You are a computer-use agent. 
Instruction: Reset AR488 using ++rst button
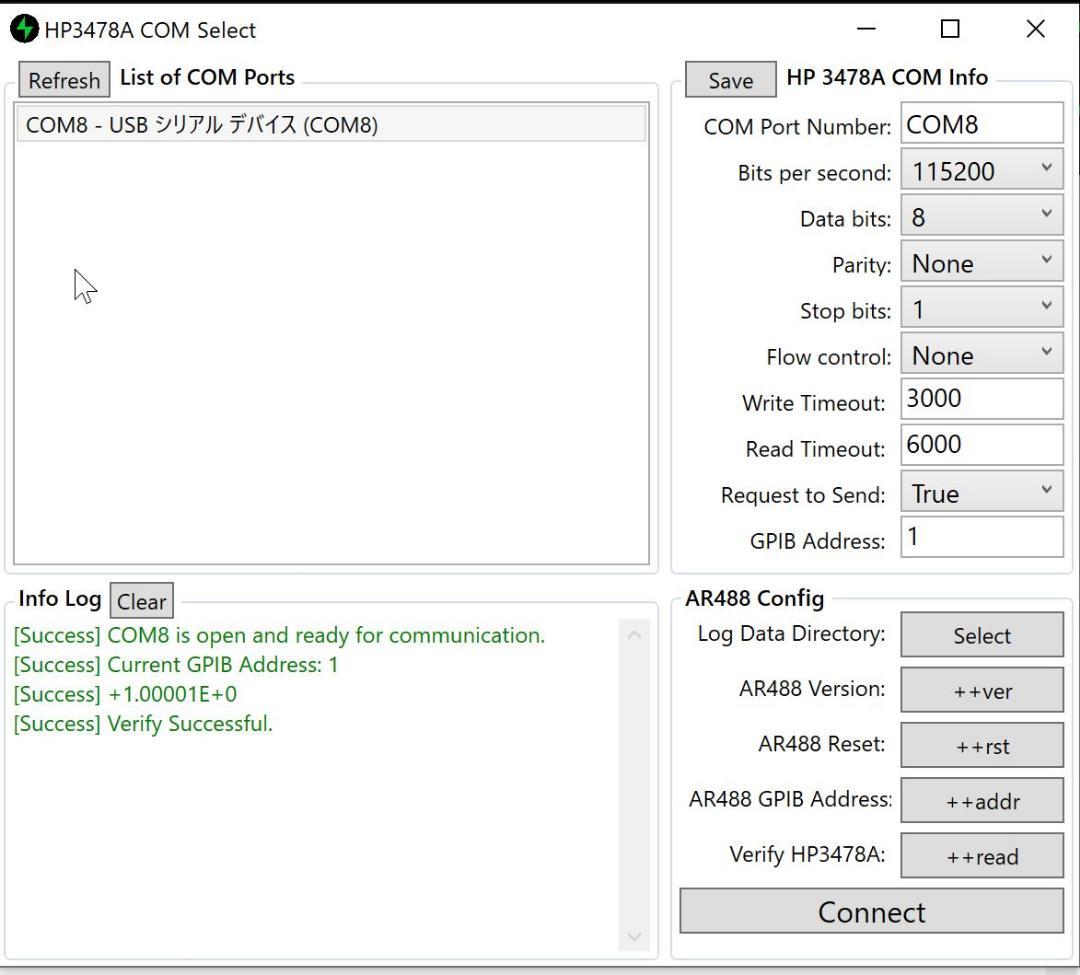981,746
